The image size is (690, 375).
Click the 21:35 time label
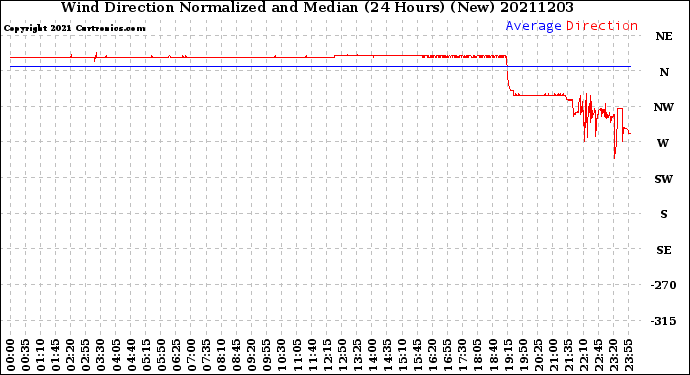coord(568,355)
